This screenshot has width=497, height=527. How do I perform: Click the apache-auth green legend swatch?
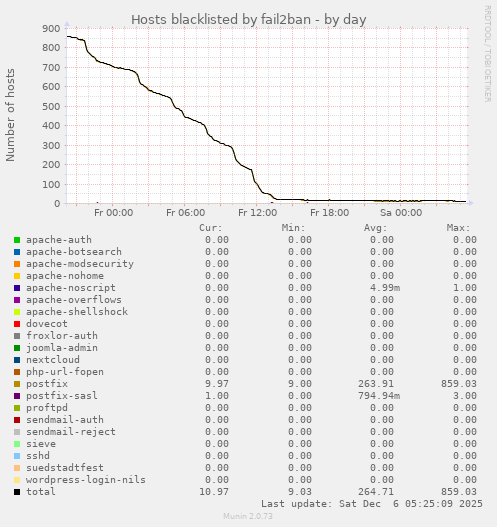tap(17, 240)
